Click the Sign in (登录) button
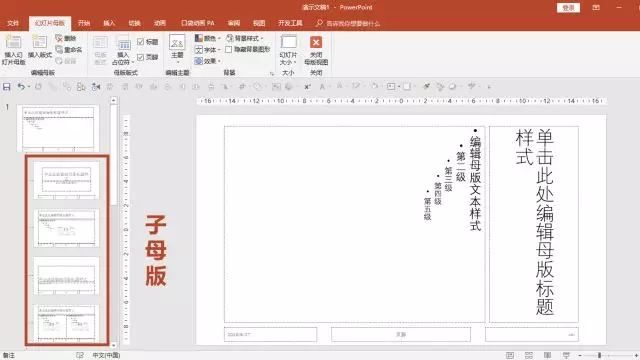Image resolution: width=640 pixels, height=360 pixels. tap(568, 8)
